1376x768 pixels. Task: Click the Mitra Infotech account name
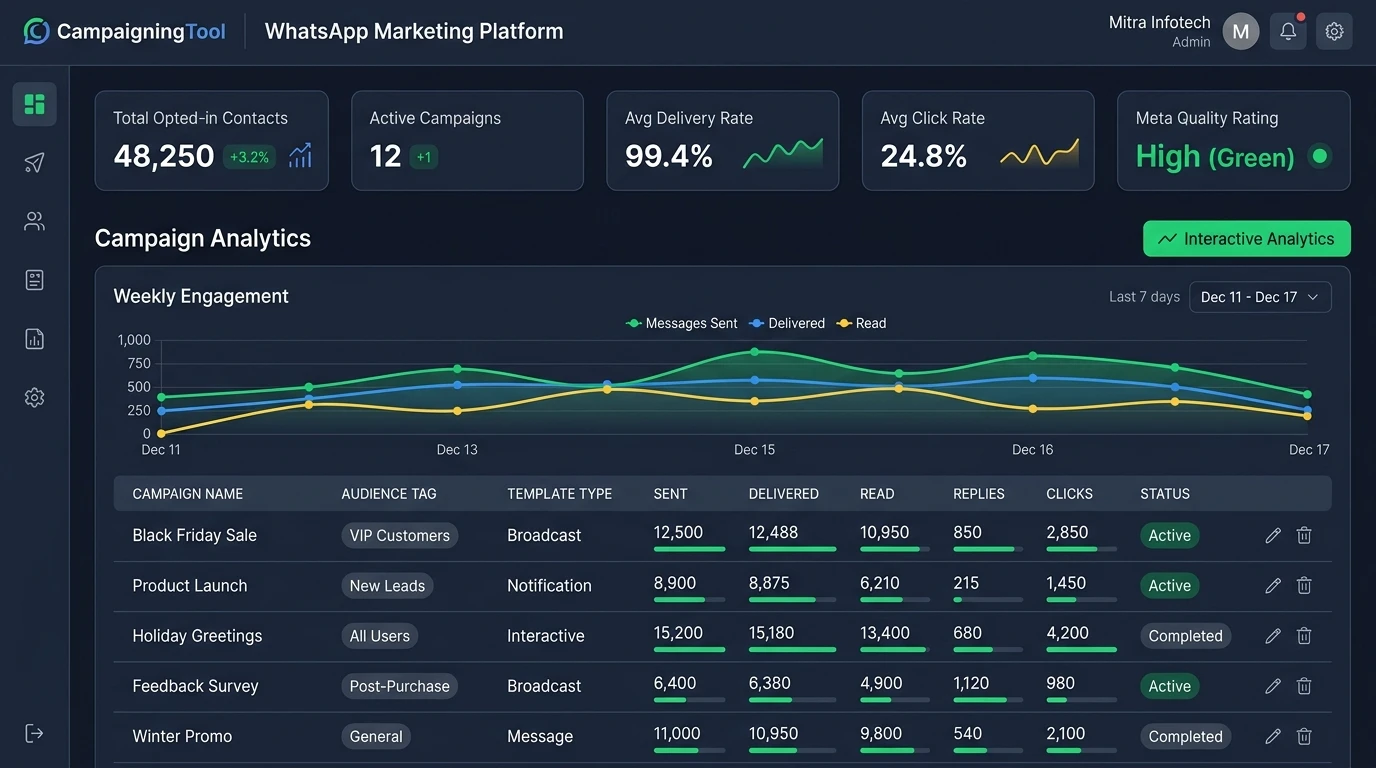(1160, 22)
